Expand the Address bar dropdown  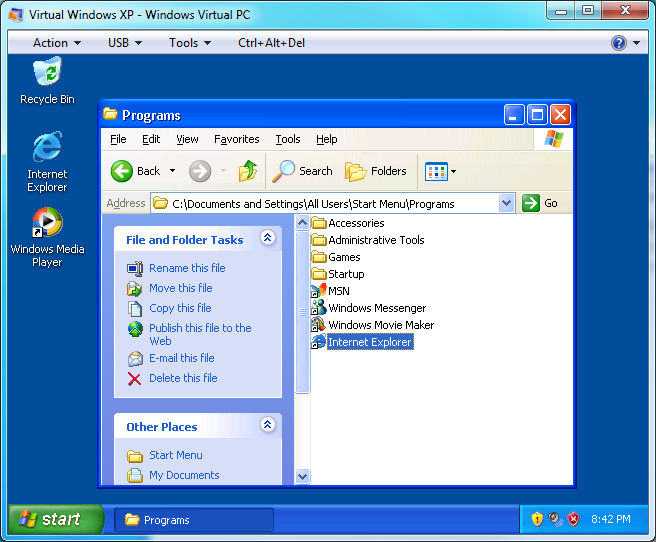coord(506,203)
